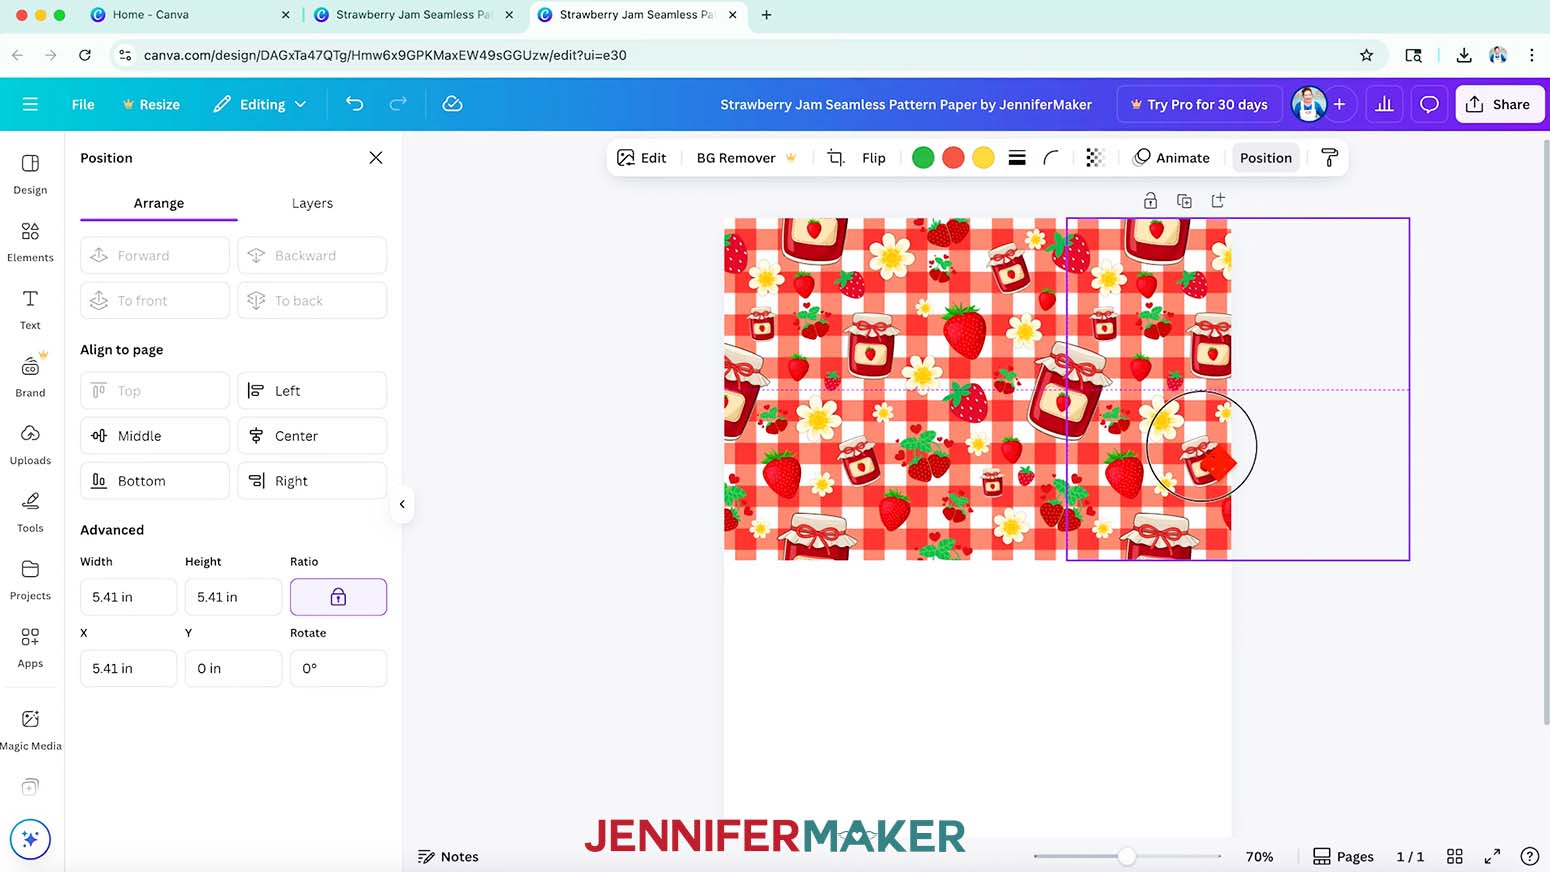The height and width of the screenshot is (872, 1550).
Task: Click the crop icon in toolbar
Action: coord(836,158)
